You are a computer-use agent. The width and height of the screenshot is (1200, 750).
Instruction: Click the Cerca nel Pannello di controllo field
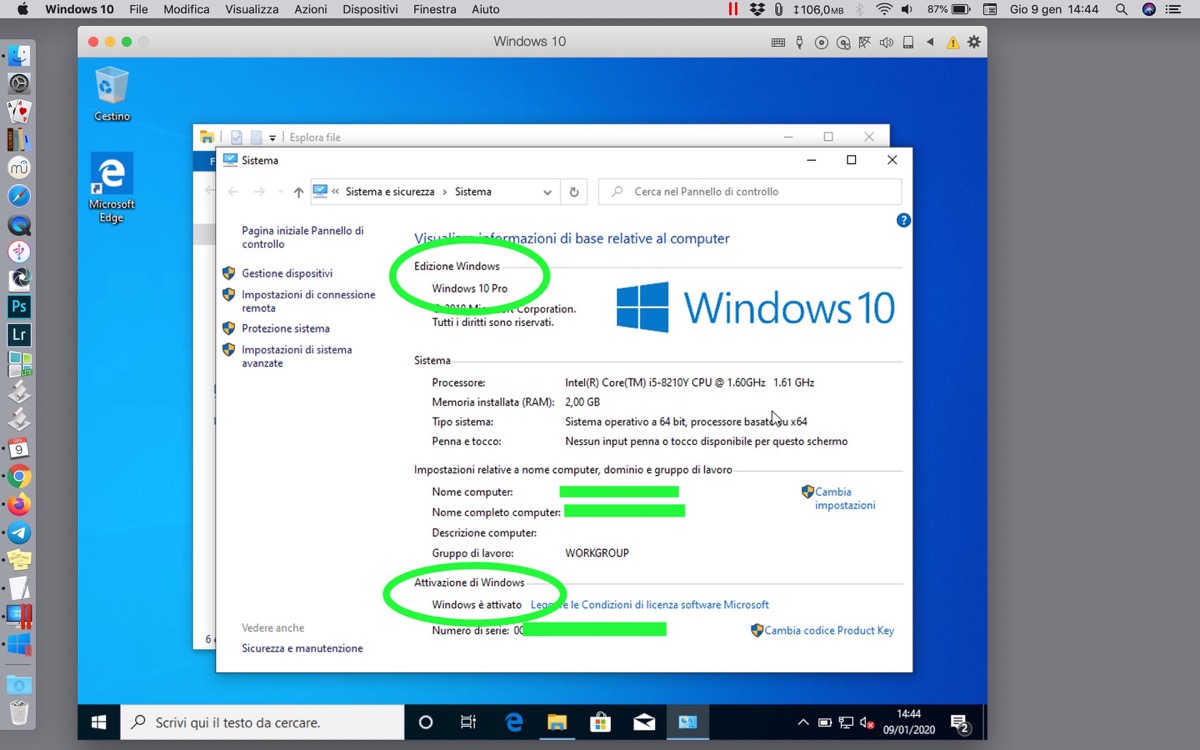[x=750, y=191]
